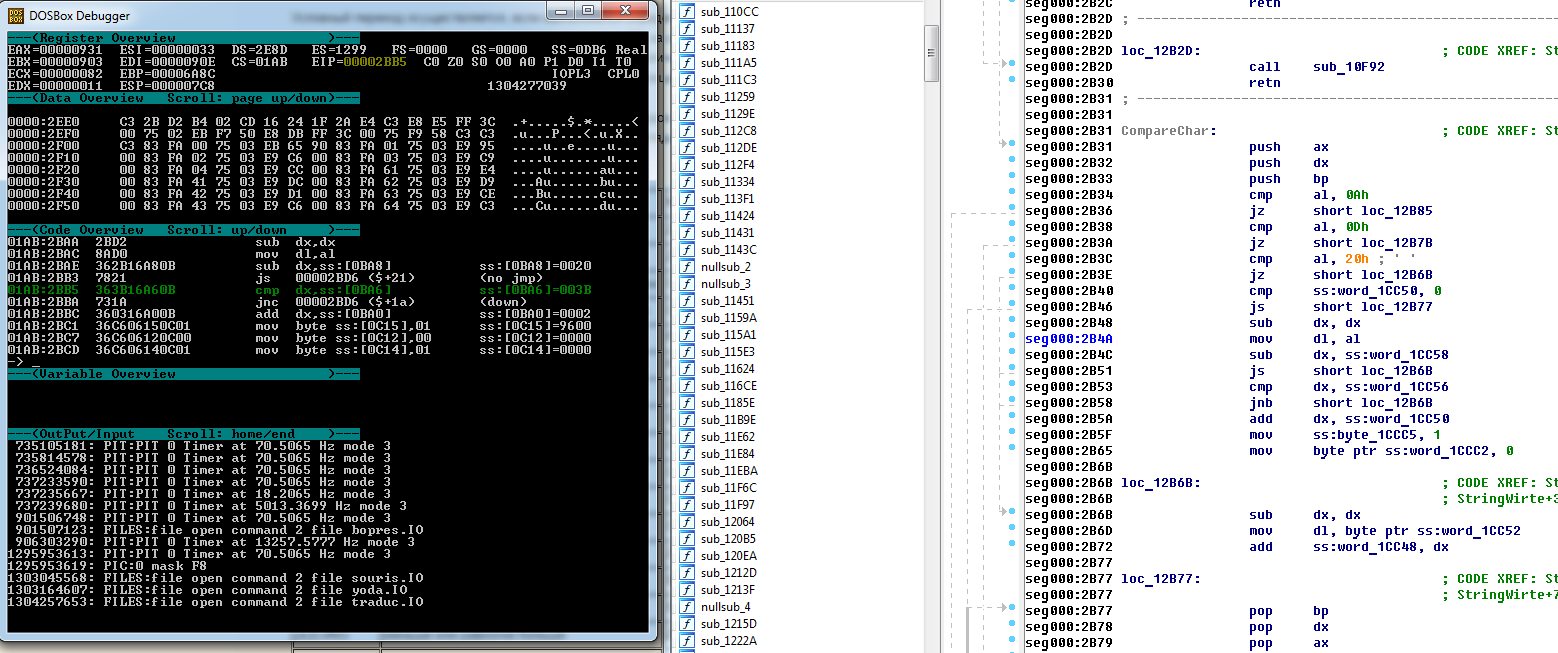The image size is (1558, 653).
Task: Select function sub_11EBA in functions list
Action: click(728, 470)
